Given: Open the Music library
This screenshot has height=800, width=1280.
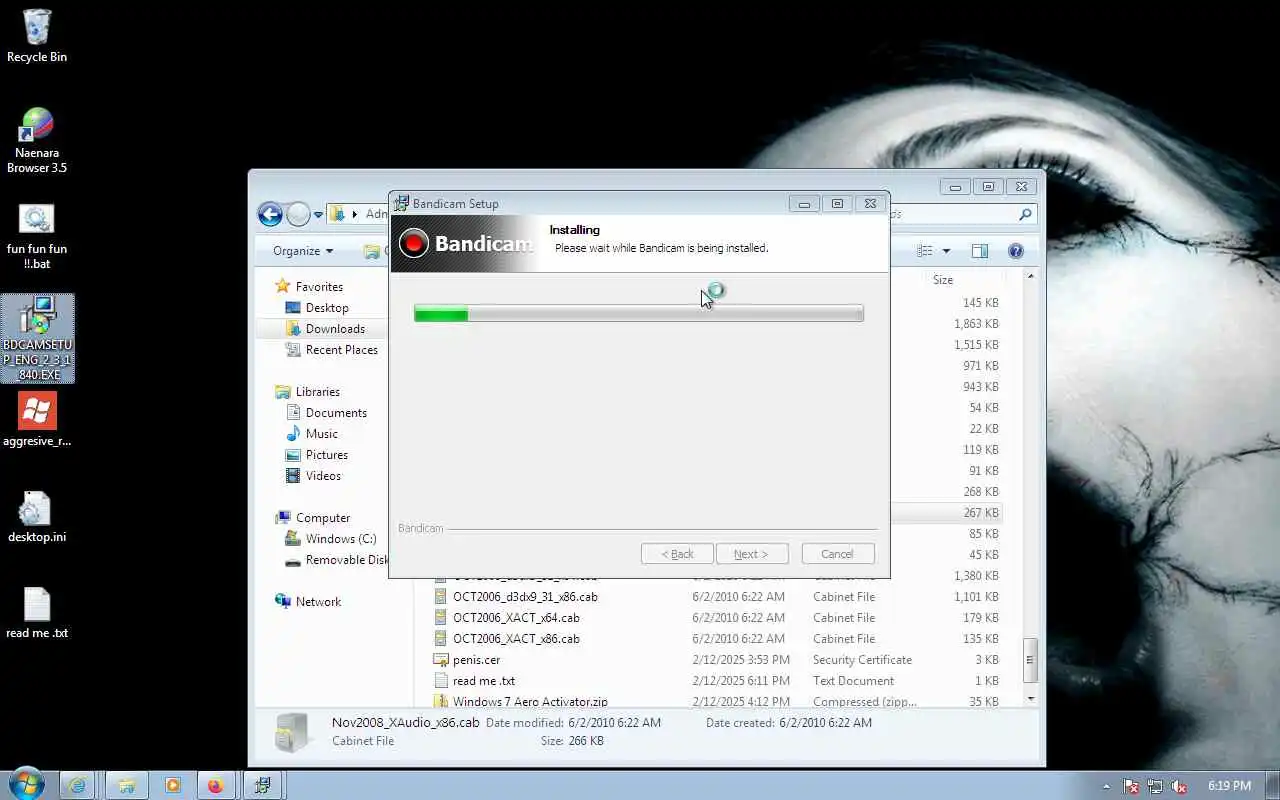Looking at the screenshot, I should 311,434.
